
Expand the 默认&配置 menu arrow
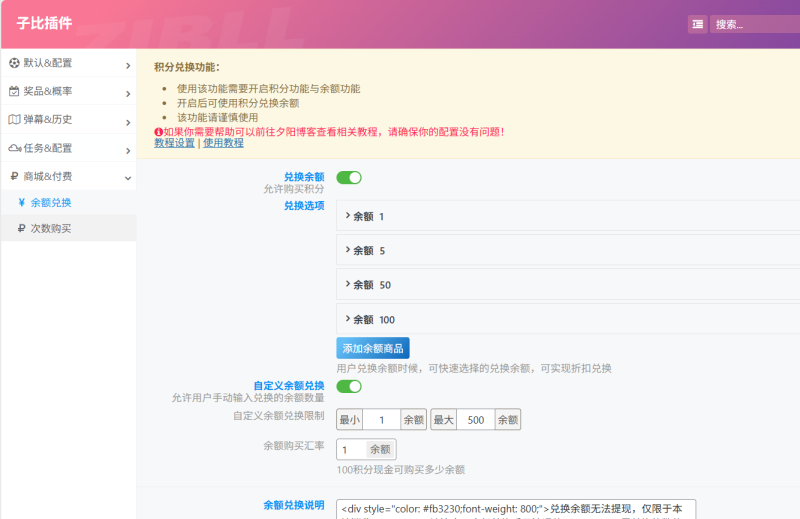[128, 65]
